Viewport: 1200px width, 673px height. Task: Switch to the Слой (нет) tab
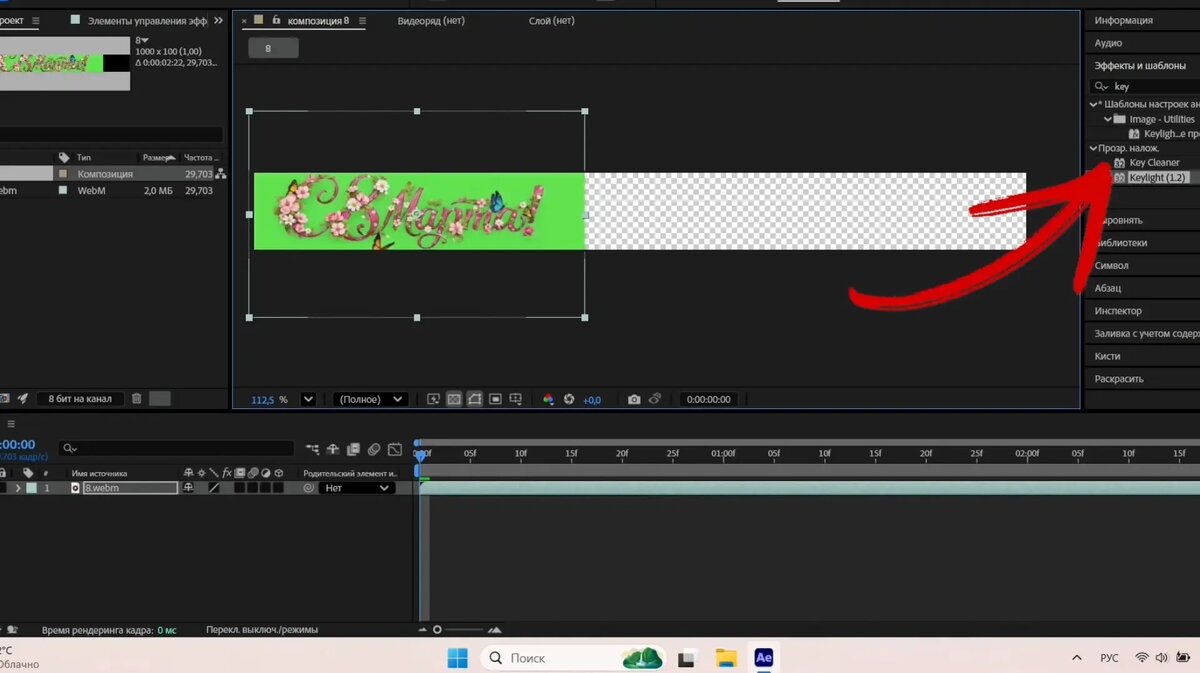(x=551, y=20)
